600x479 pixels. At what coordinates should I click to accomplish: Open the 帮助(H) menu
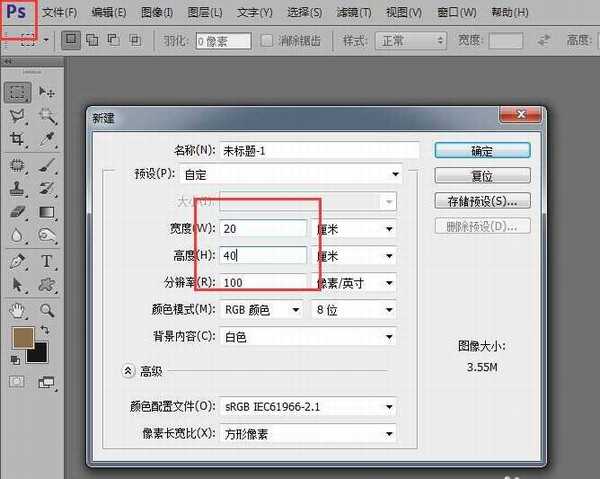pos(510,13)
